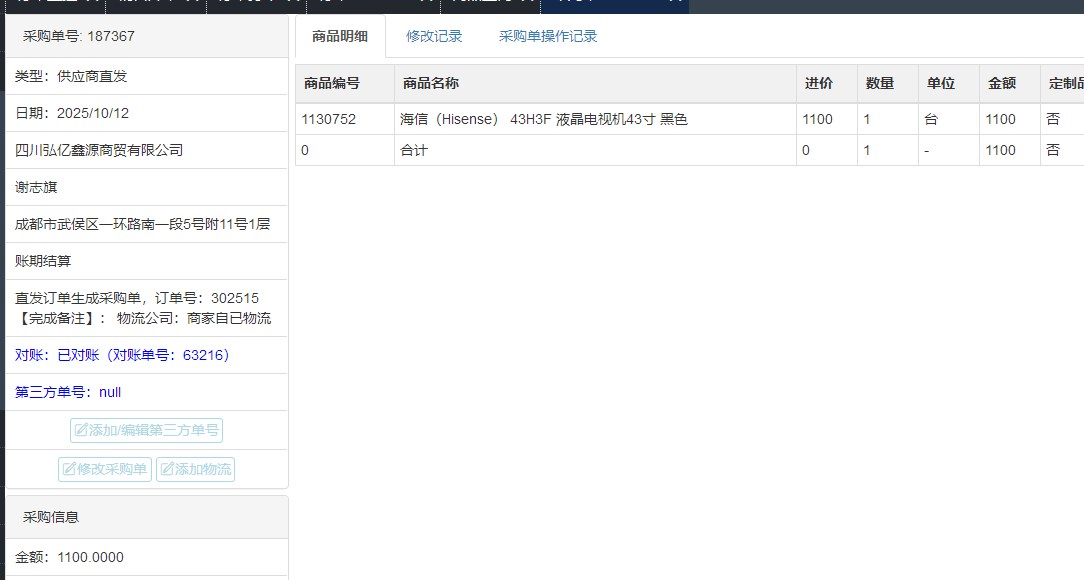Select the 单位 column header

[x=941, y=84]
